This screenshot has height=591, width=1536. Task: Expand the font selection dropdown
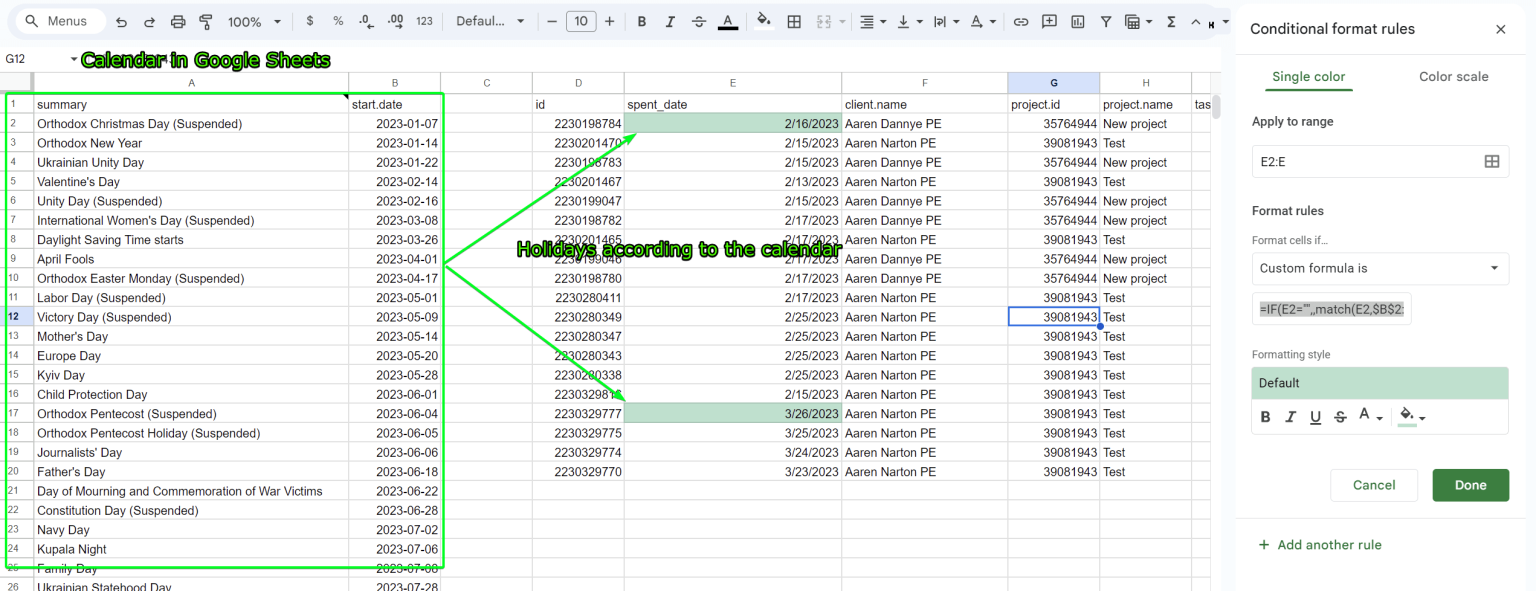(x=490, y=20)
